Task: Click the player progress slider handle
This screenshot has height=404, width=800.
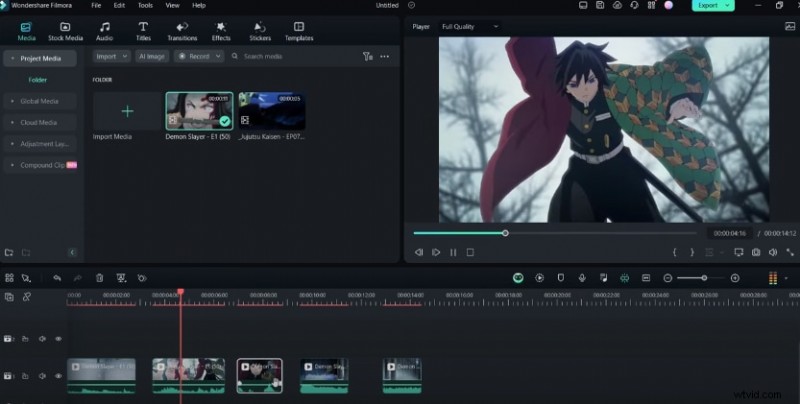Action: click(x=505, y=233)
